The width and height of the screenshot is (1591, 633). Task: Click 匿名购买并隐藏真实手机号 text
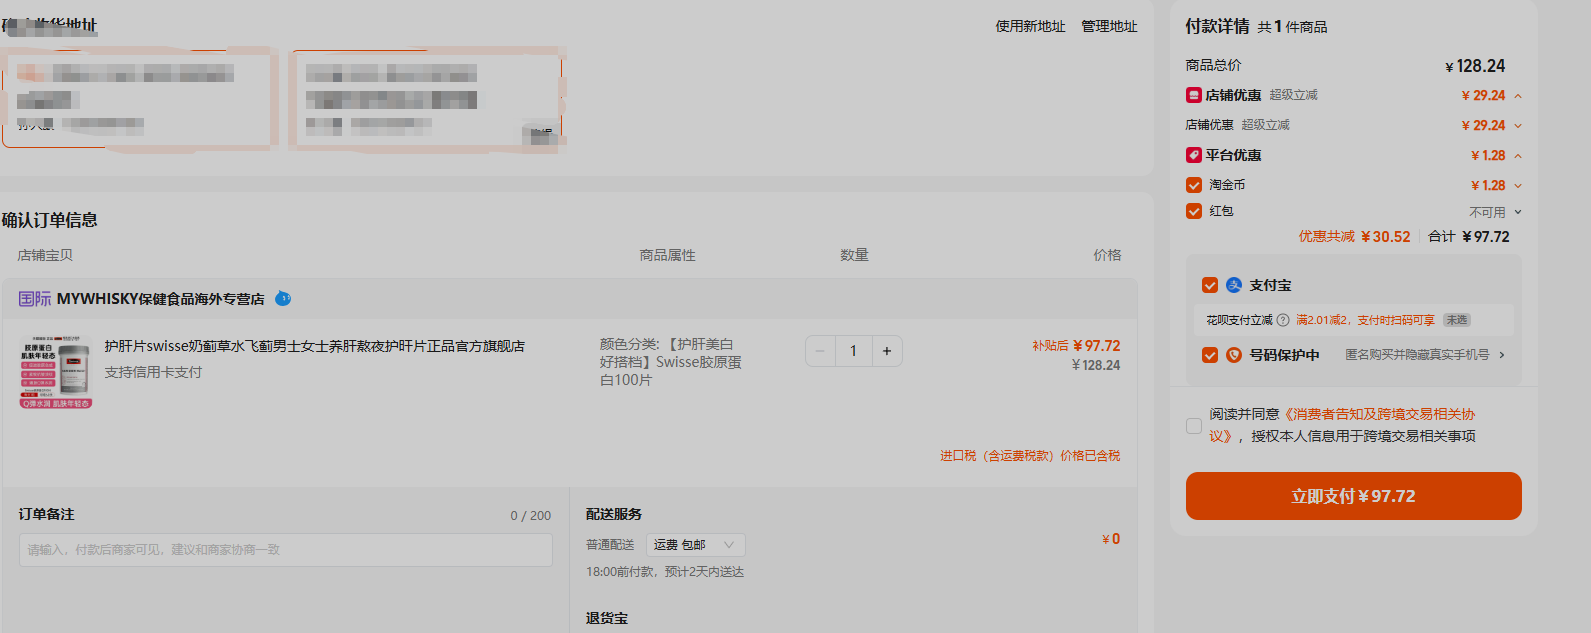(x=1417, y=355)
